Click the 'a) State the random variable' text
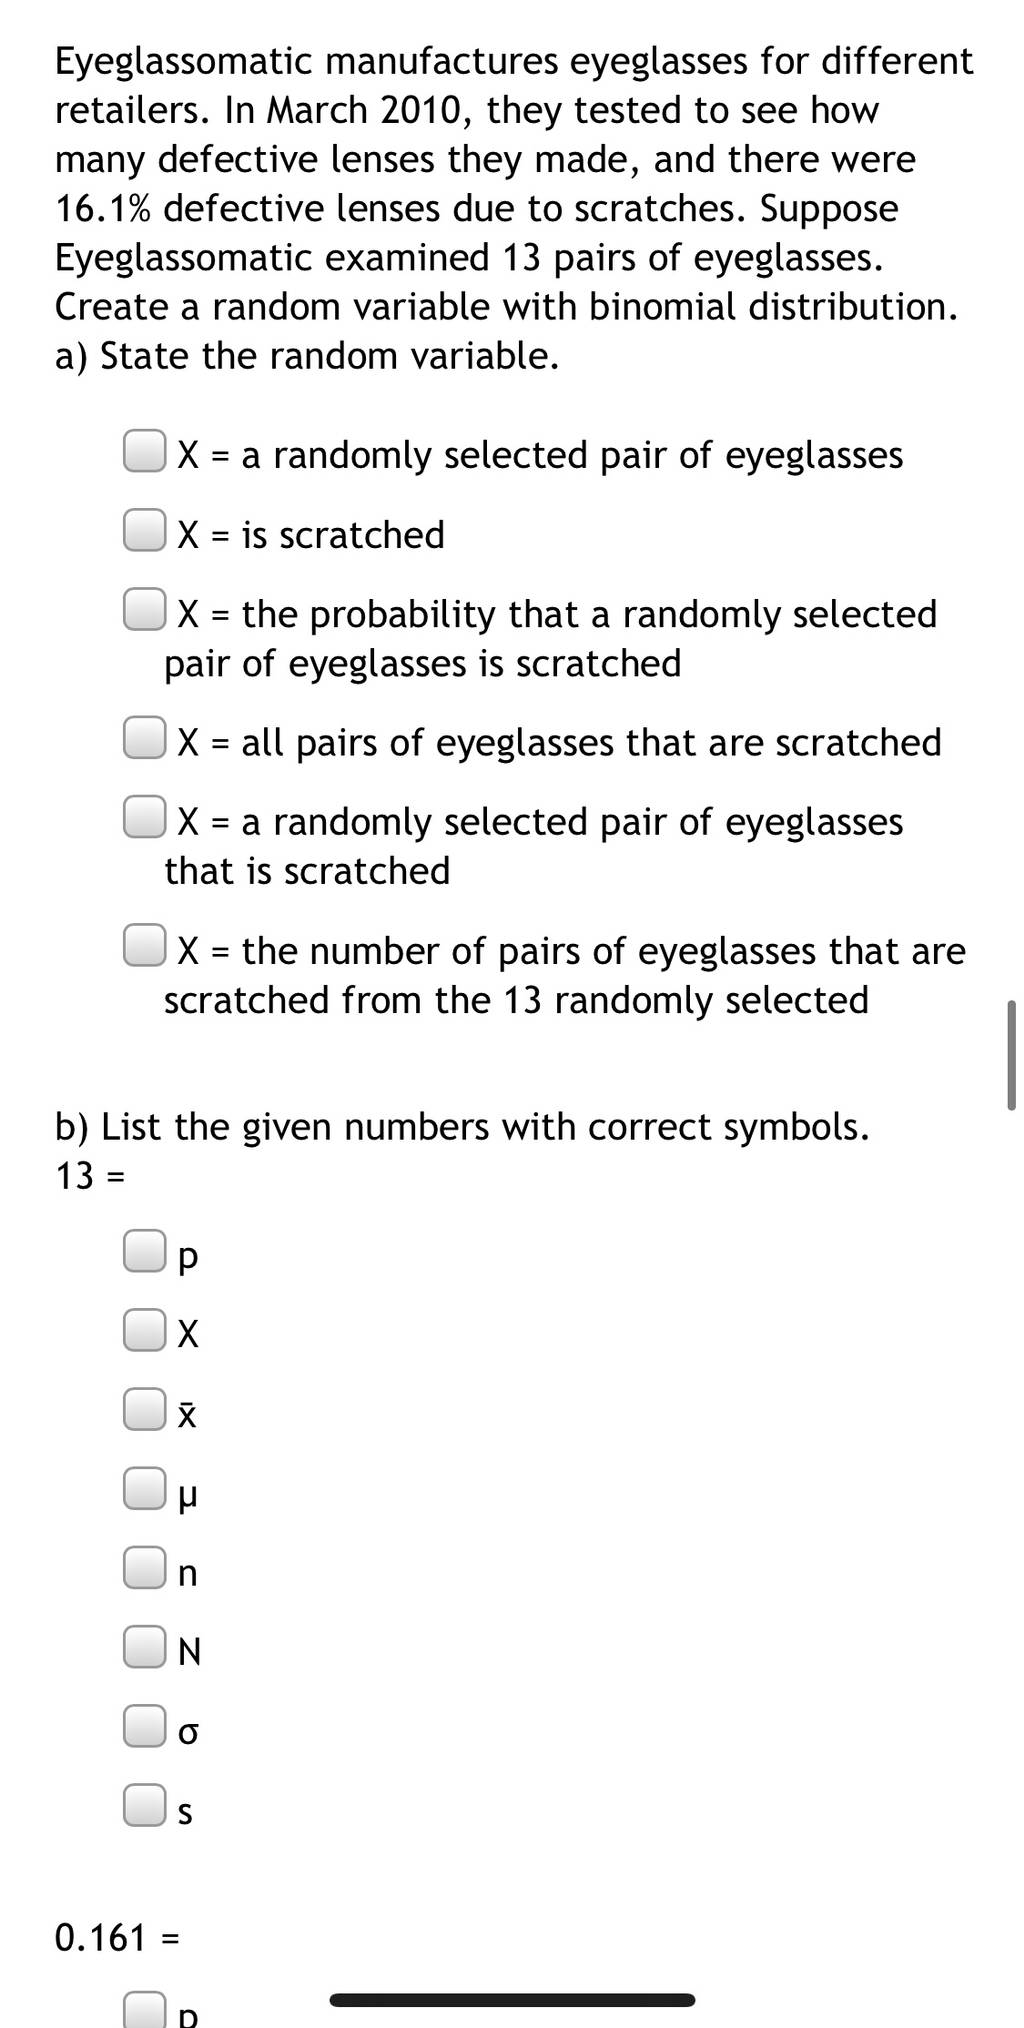The height and width of the screenshot is (2028, 1024). (x=307, y=356)
